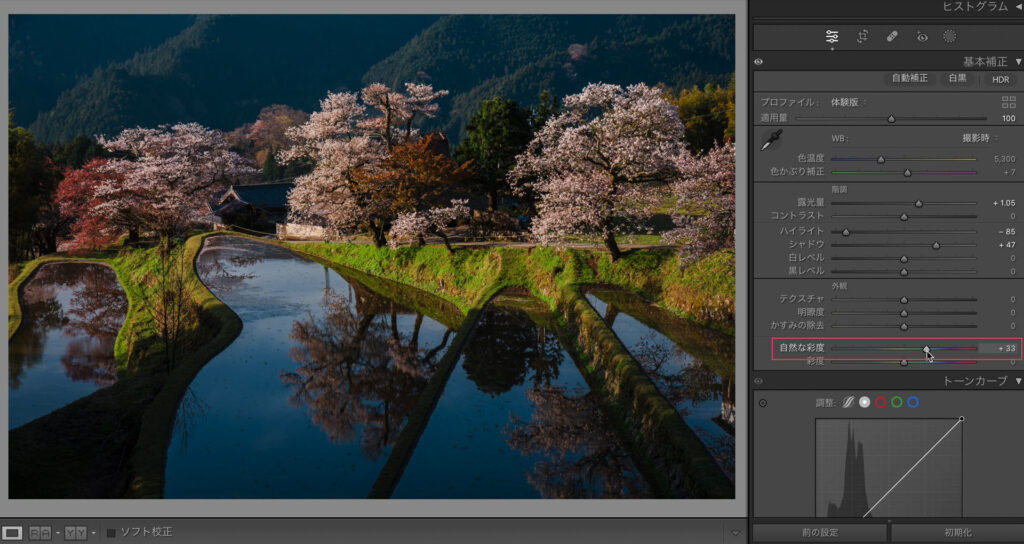Open the profile browser grid icon
Screen dimensions: 1024x544
click(x=1008, y=102)
